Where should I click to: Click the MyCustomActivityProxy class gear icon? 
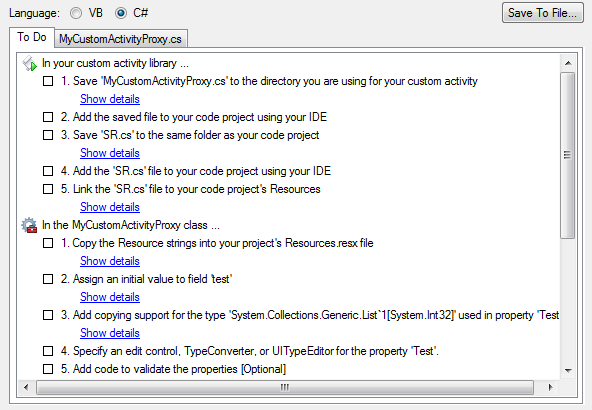tap(29, 225)
